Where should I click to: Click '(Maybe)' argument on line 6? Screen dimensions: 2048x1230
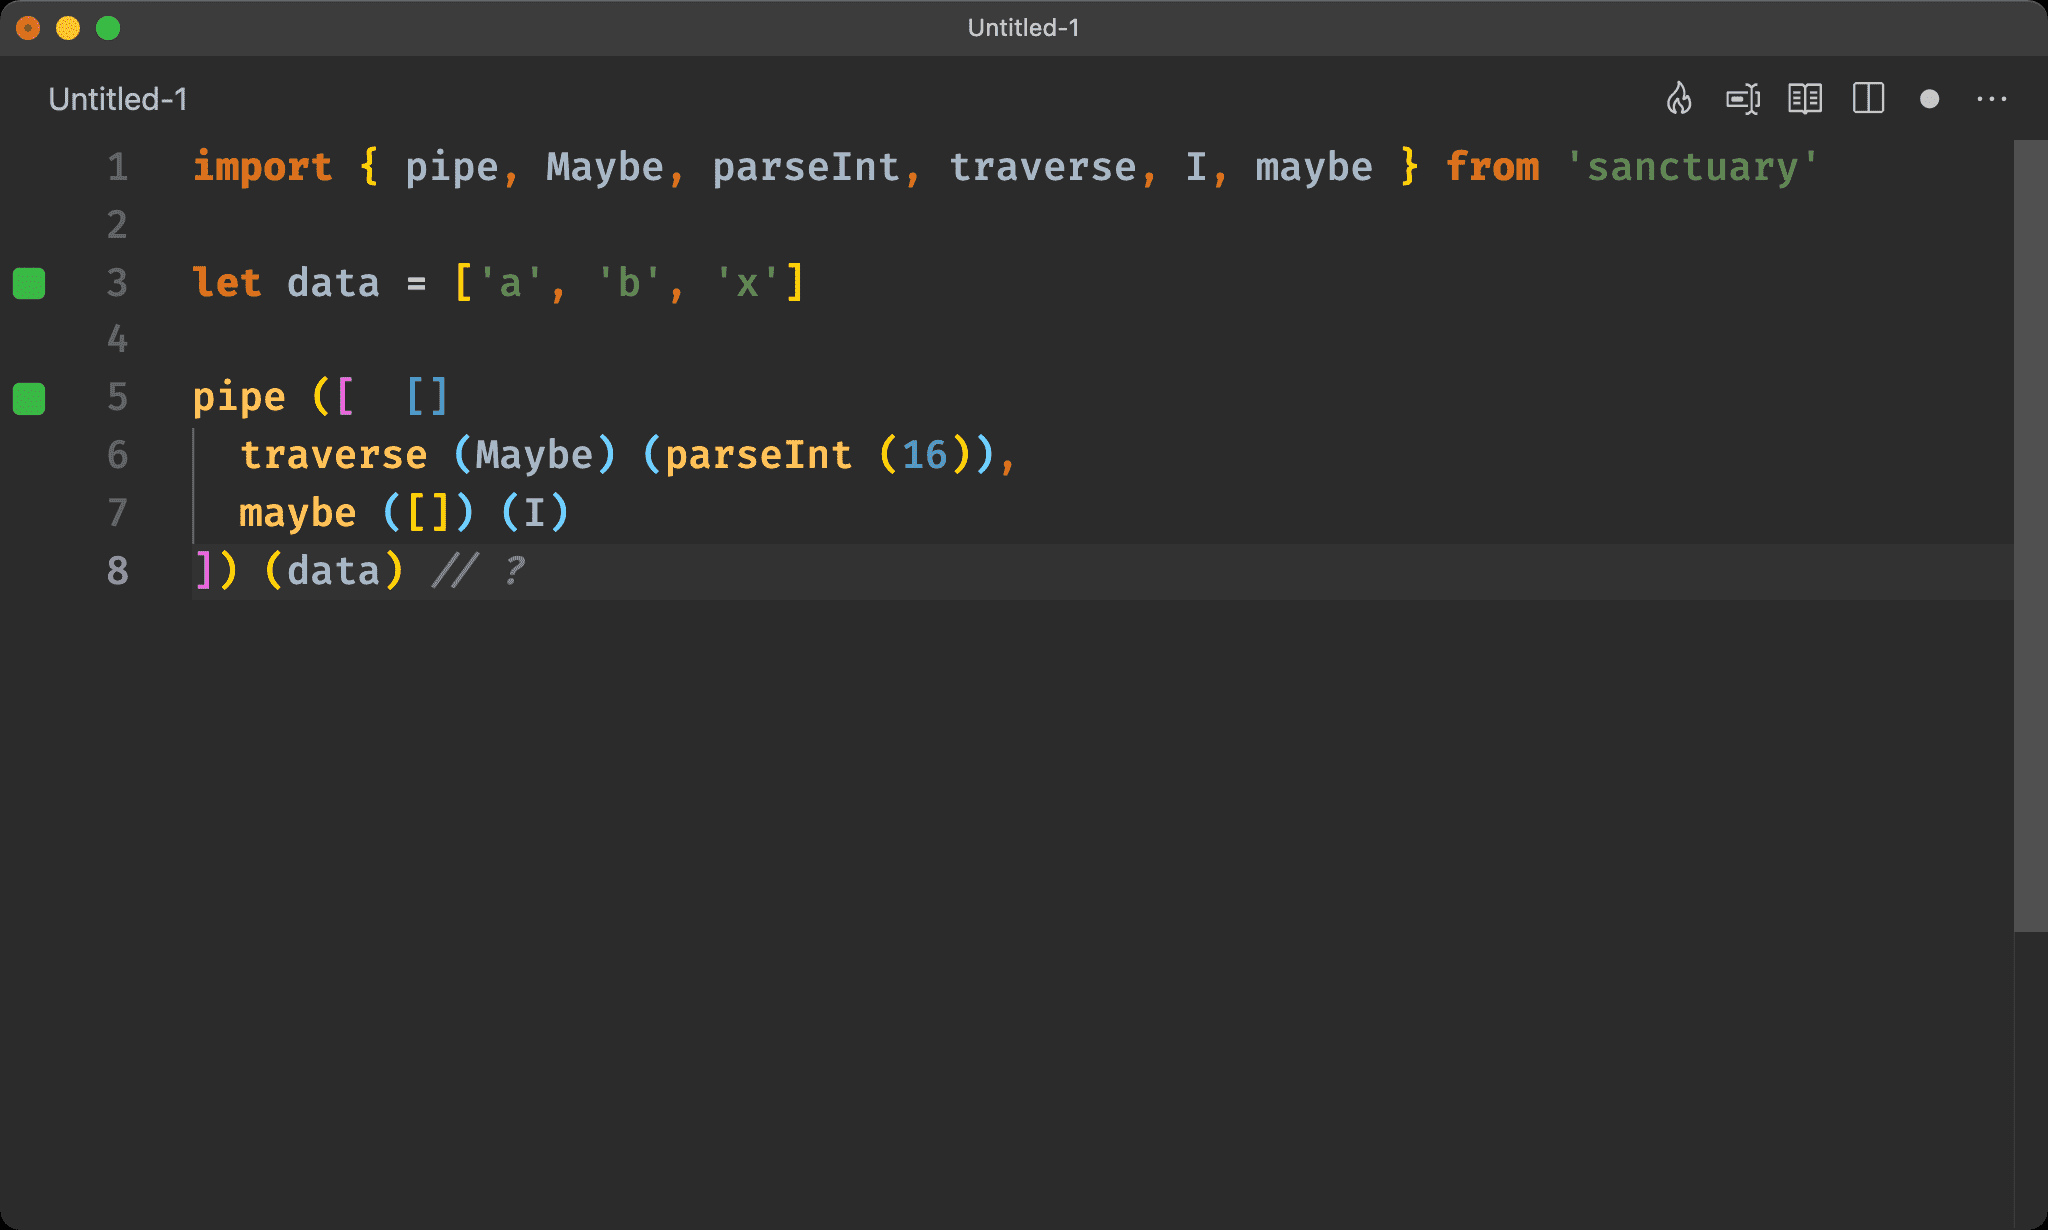[x=535, y=455]
